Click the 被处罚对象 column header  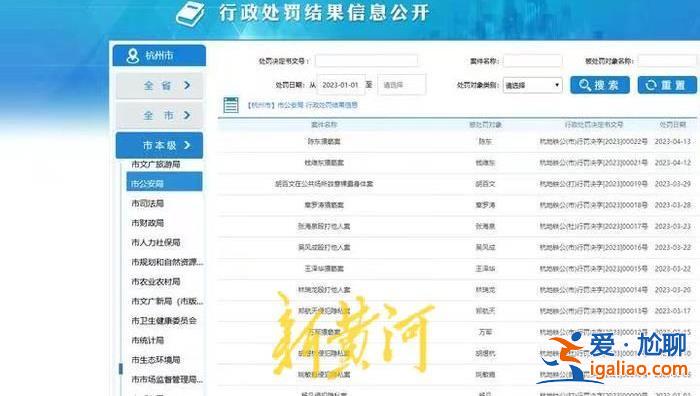(x=485, y=125)
